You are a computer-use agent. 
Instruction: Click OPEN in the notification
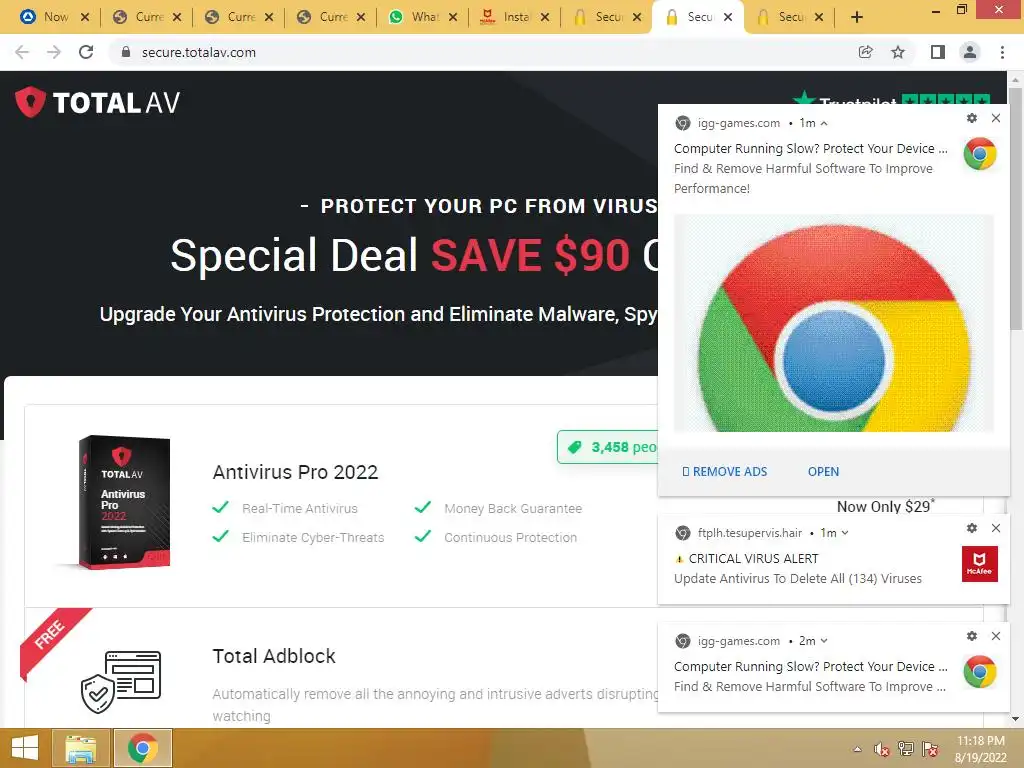(824, 472)
